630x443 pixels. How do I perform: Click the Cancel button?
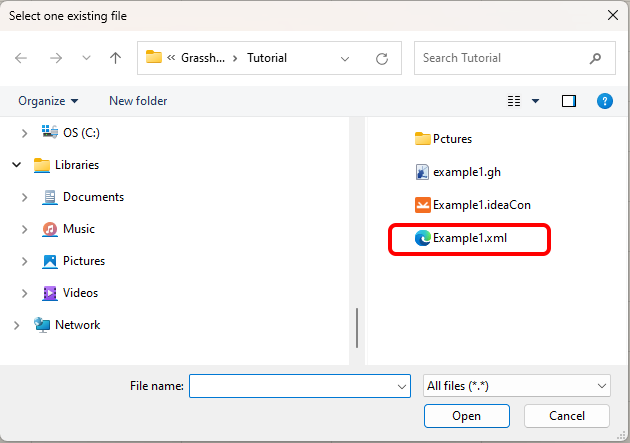click(x=566, y=416)
